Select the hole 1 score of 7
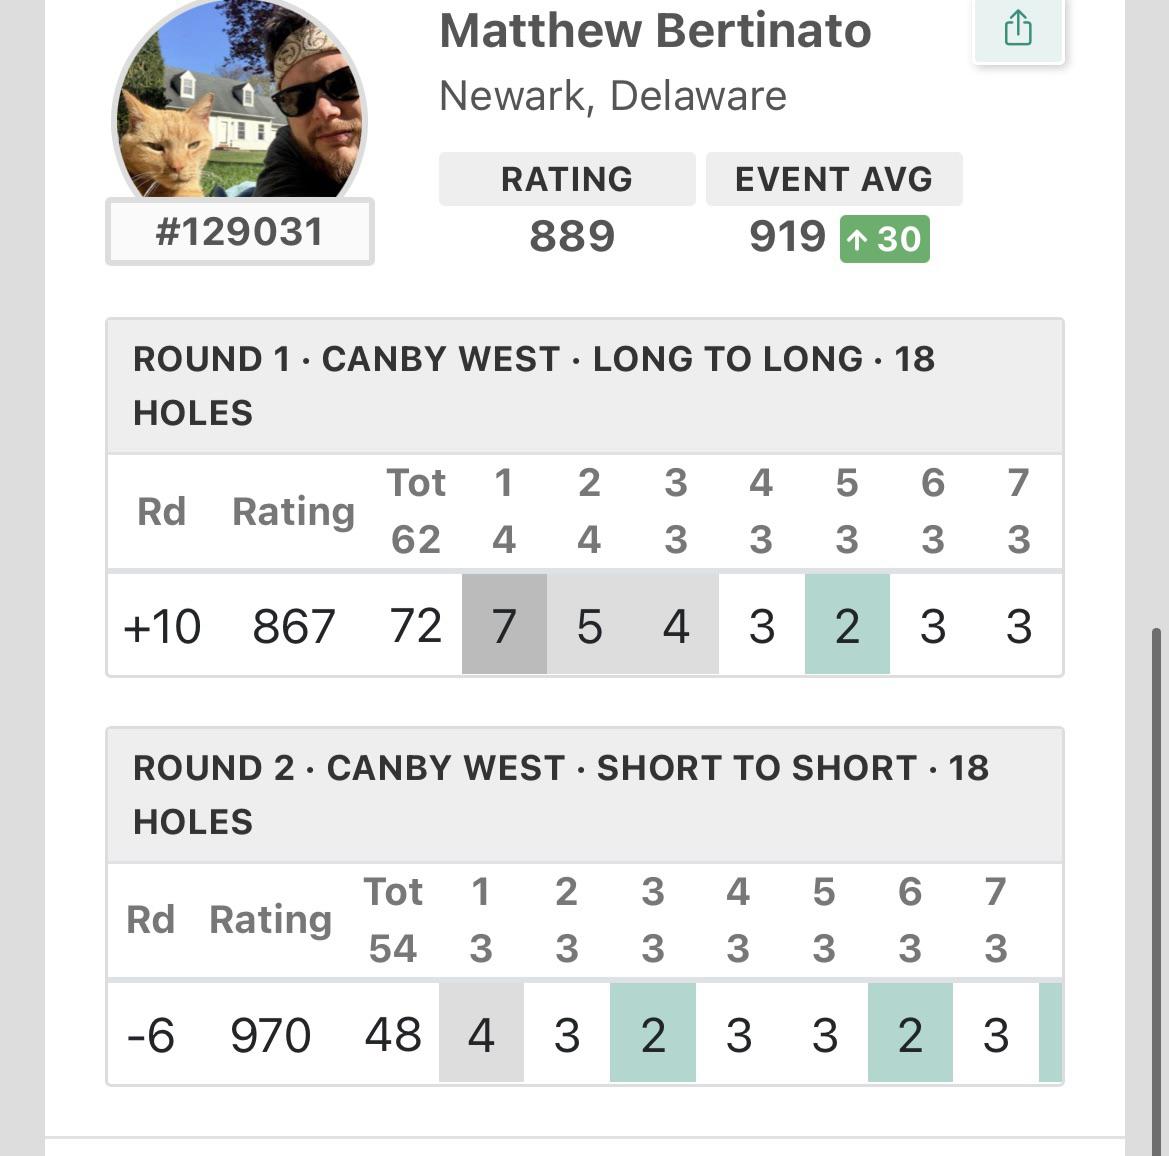Image resolution: width=1169 pixels, height=1156 pixels. 503,626
